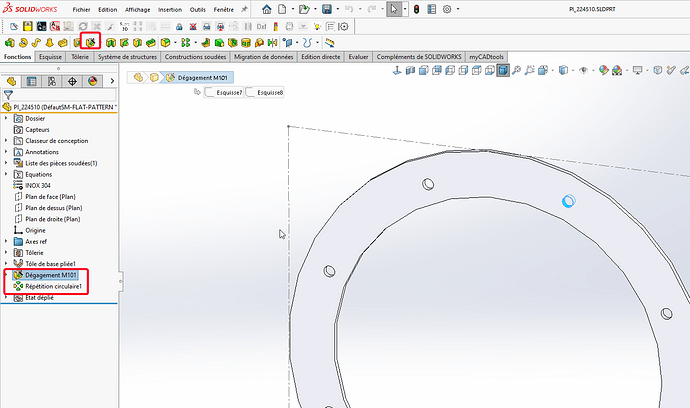Switch to the Constructions soudées tab
Image resolution: width=690 pixels, height=408 pixels.
click(195, 57)
